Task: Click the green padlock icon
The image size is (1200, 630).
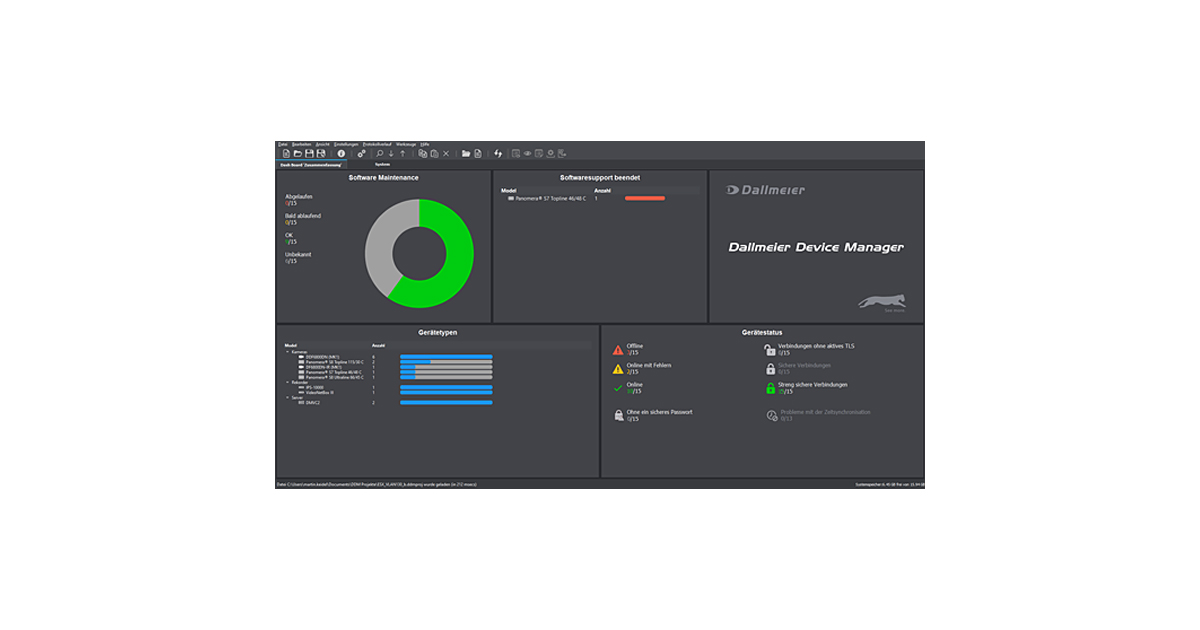Action: [x=770, y=387]
